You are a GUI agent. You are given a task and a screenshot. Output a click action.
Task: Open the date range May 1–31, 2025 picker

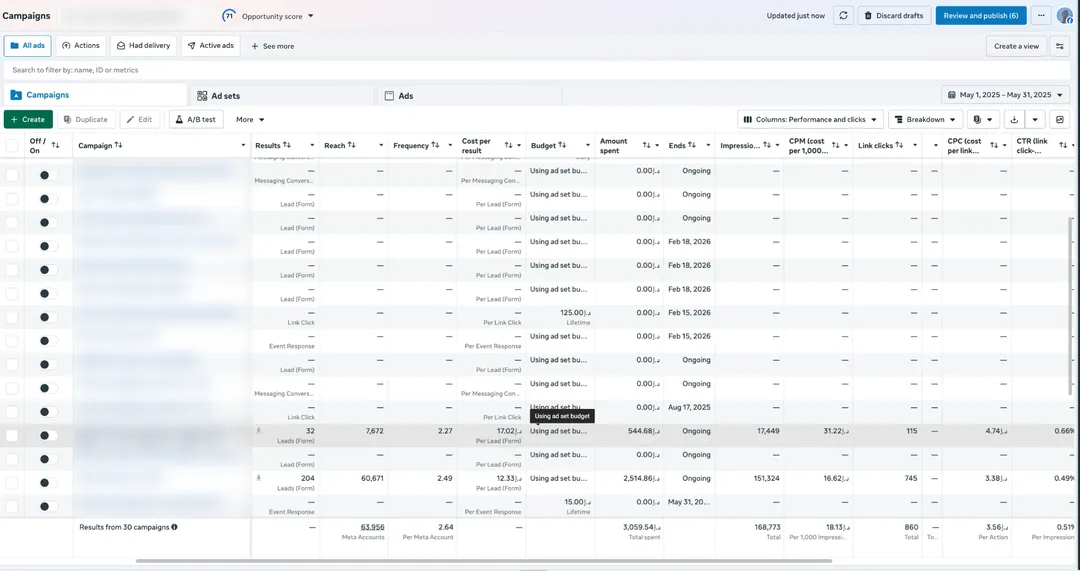[1006, 95]
